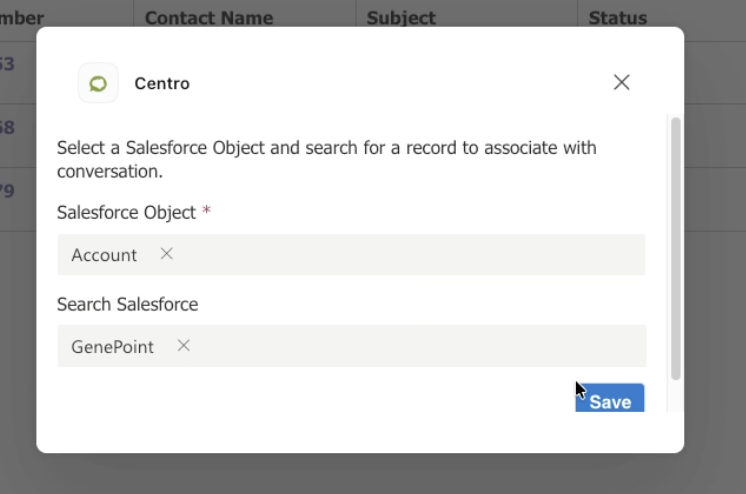Click the Search Salesforce field label
The height and width of the screenshot is (494, 746).
coord(128,304)
